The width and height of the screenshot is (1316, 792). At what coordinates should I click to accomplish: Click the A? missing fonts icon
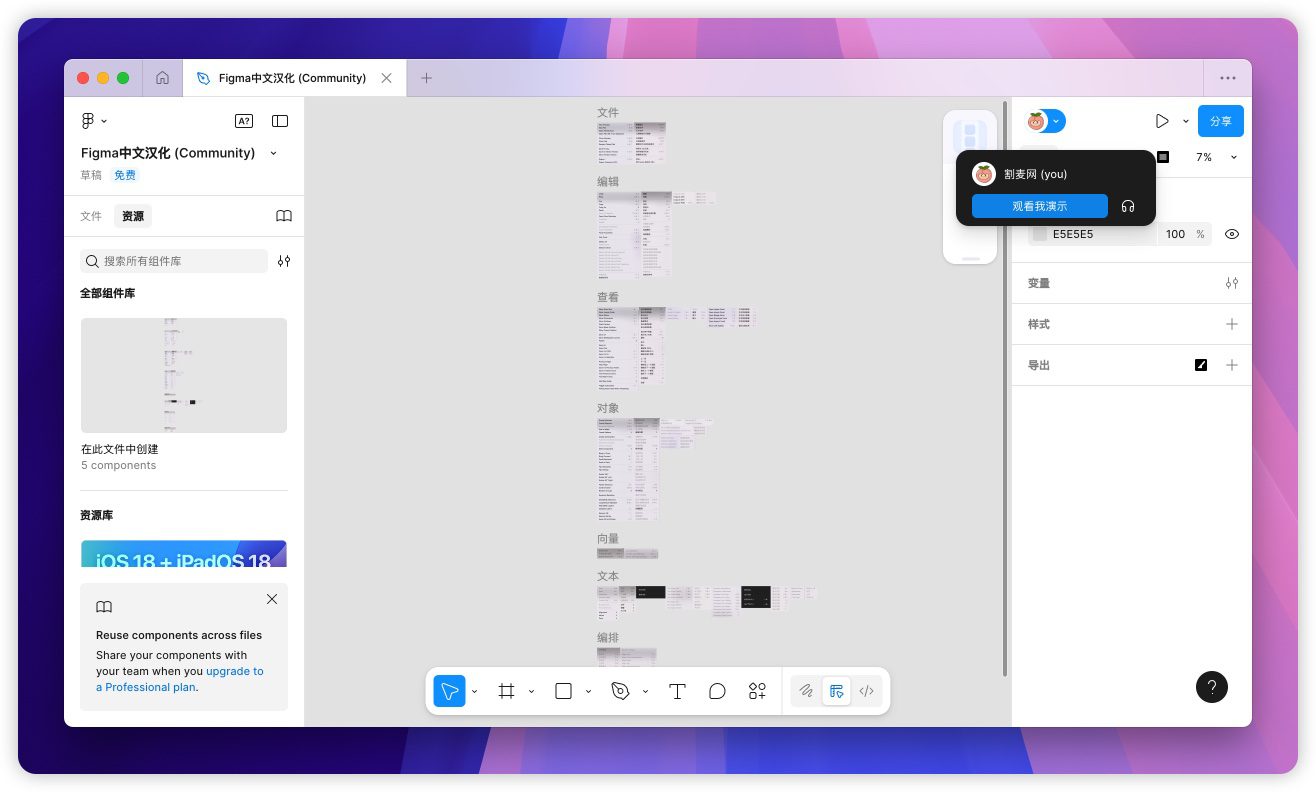click(244, 121)
